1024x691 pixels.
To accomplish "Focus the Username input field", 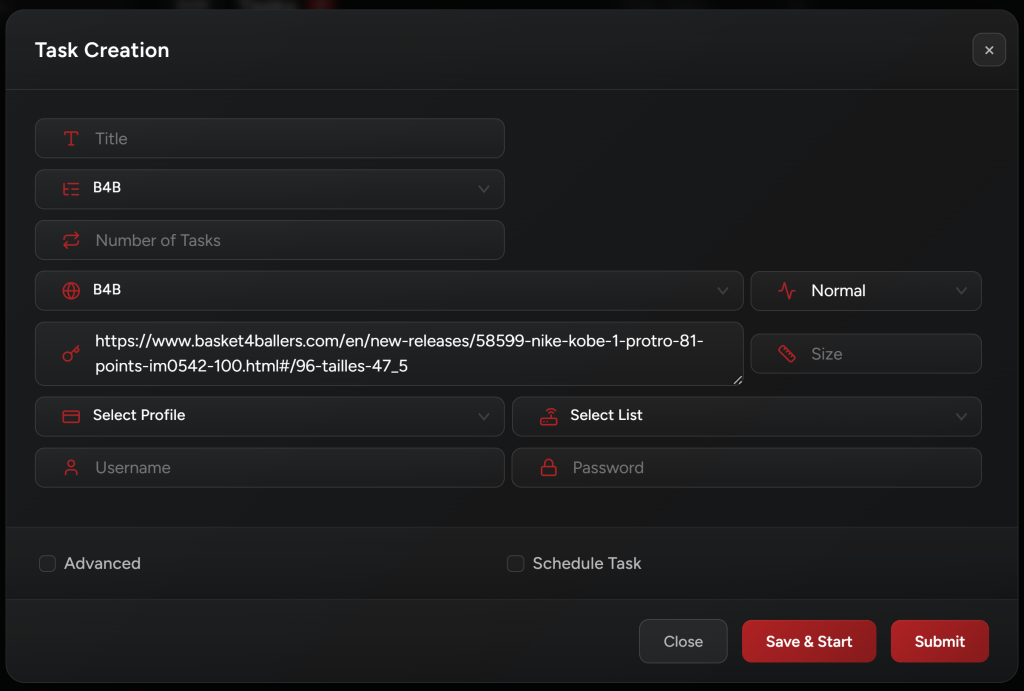I will [290, 467].
